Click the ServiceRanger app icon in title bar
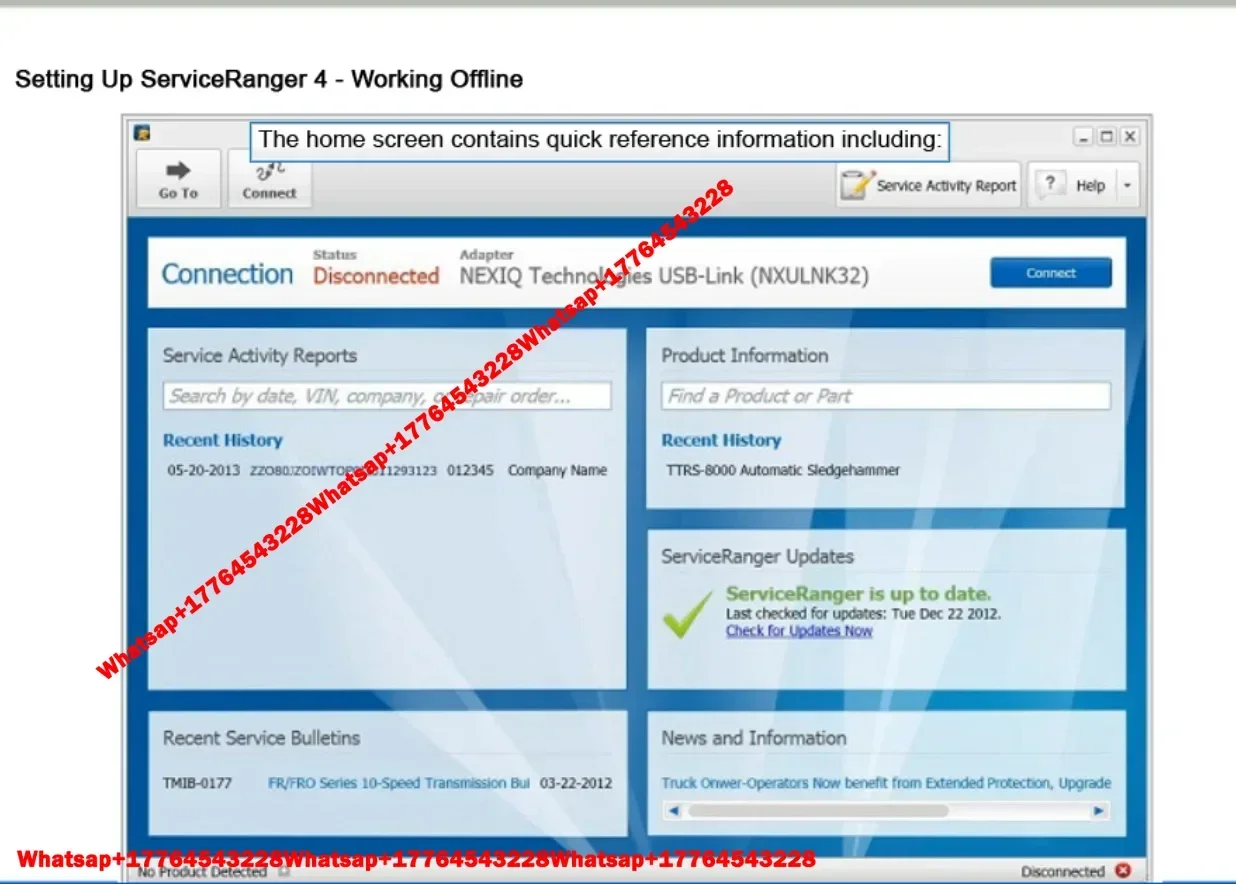The image size is (1236, 884). pyautogui.click(x=143, y=134)
